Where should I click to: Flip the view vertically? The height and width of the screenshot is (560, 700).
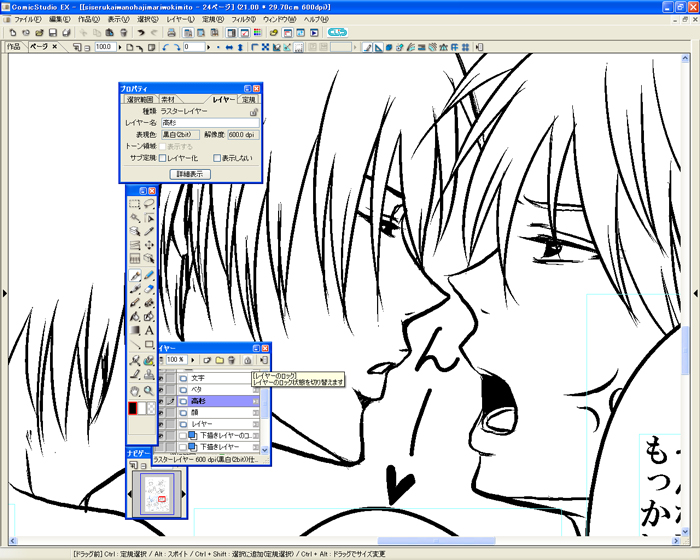point(240,47)
